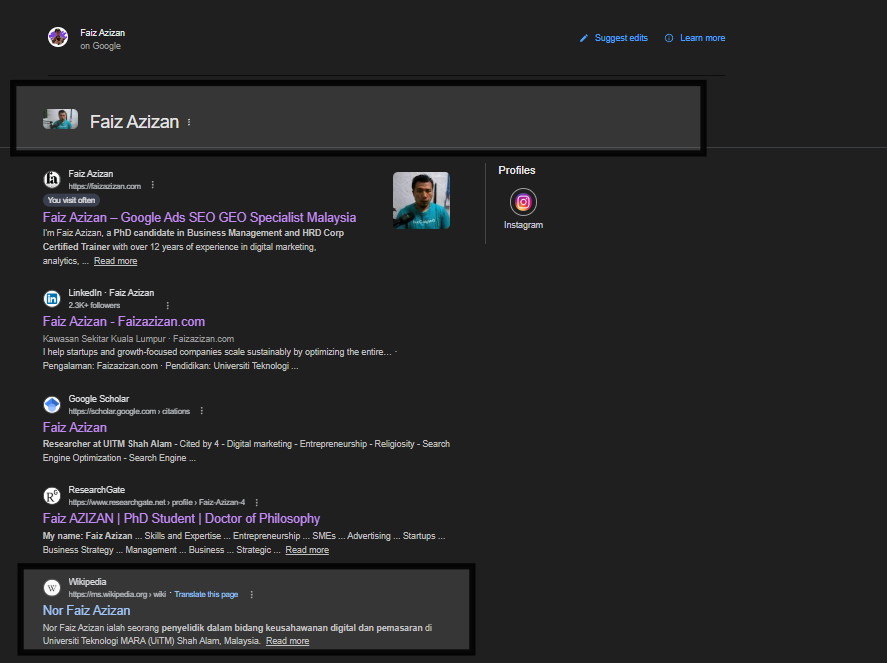Click the info icon beside Learn more
The height and width of the screenshot is (663, 887).
pyautogui.click(x=667, y=37)
